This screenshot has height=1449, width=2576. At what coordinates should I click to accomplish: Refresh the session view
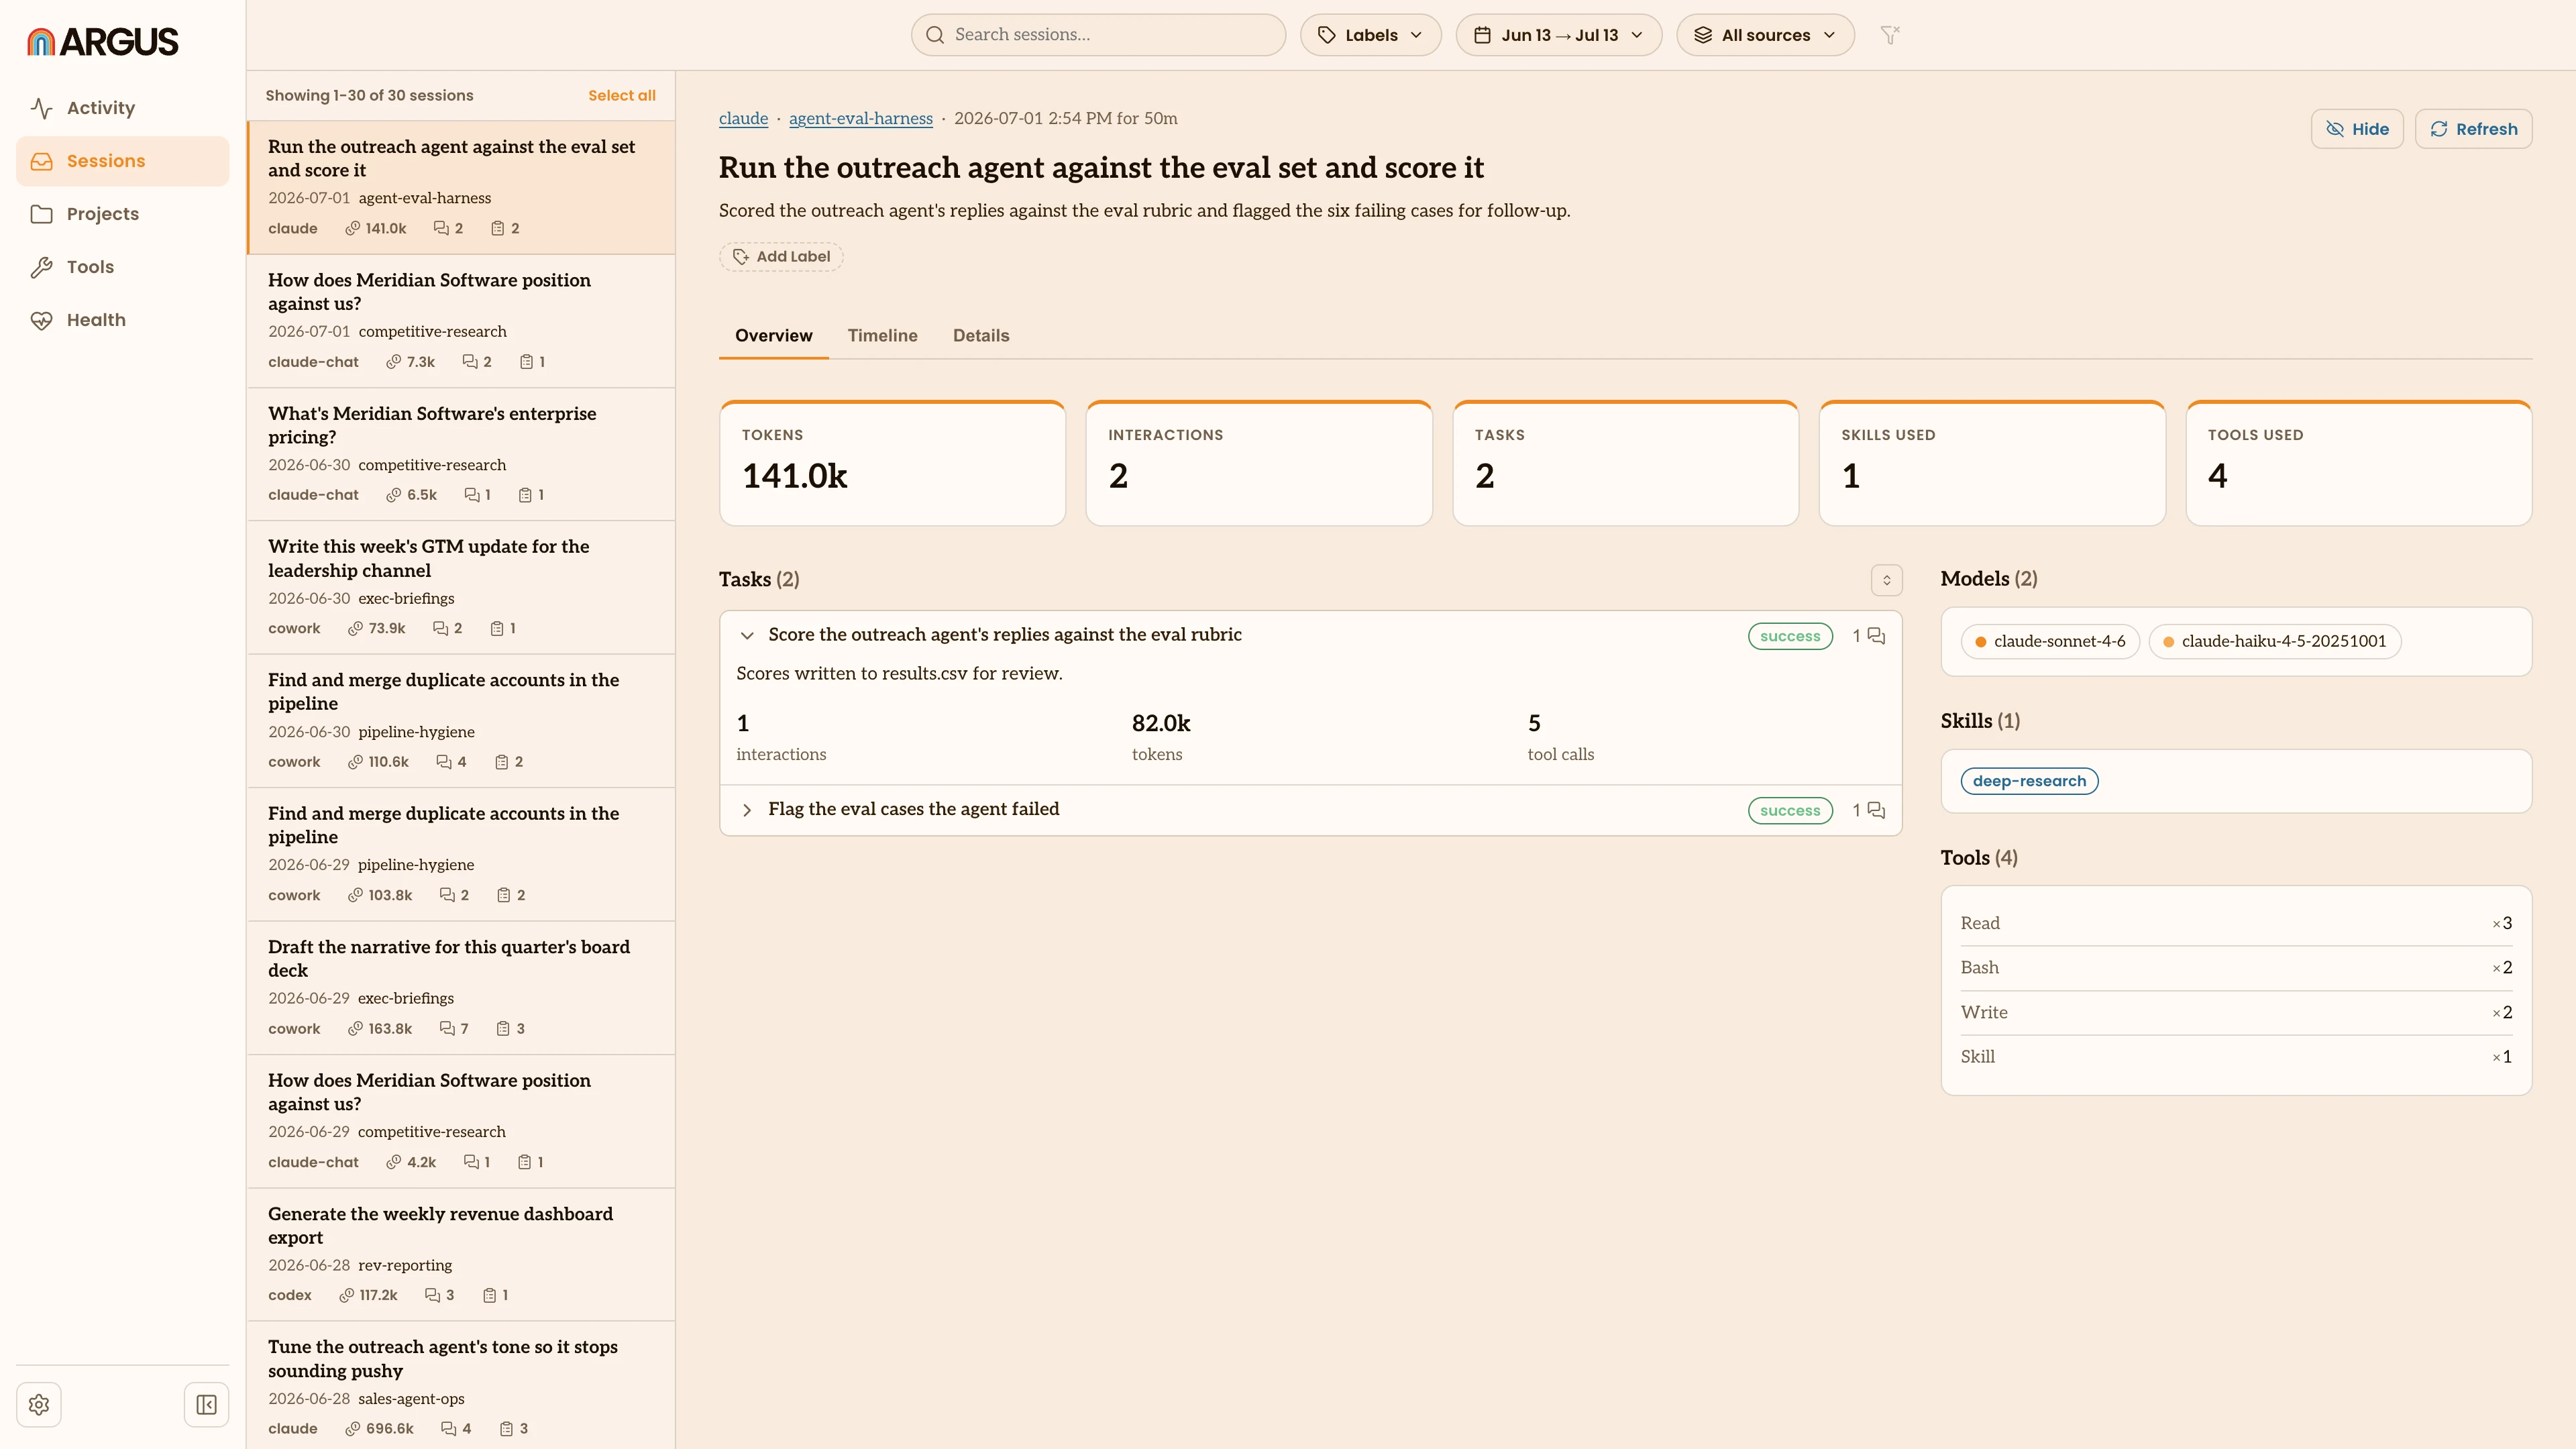[x=2473, y=129]
